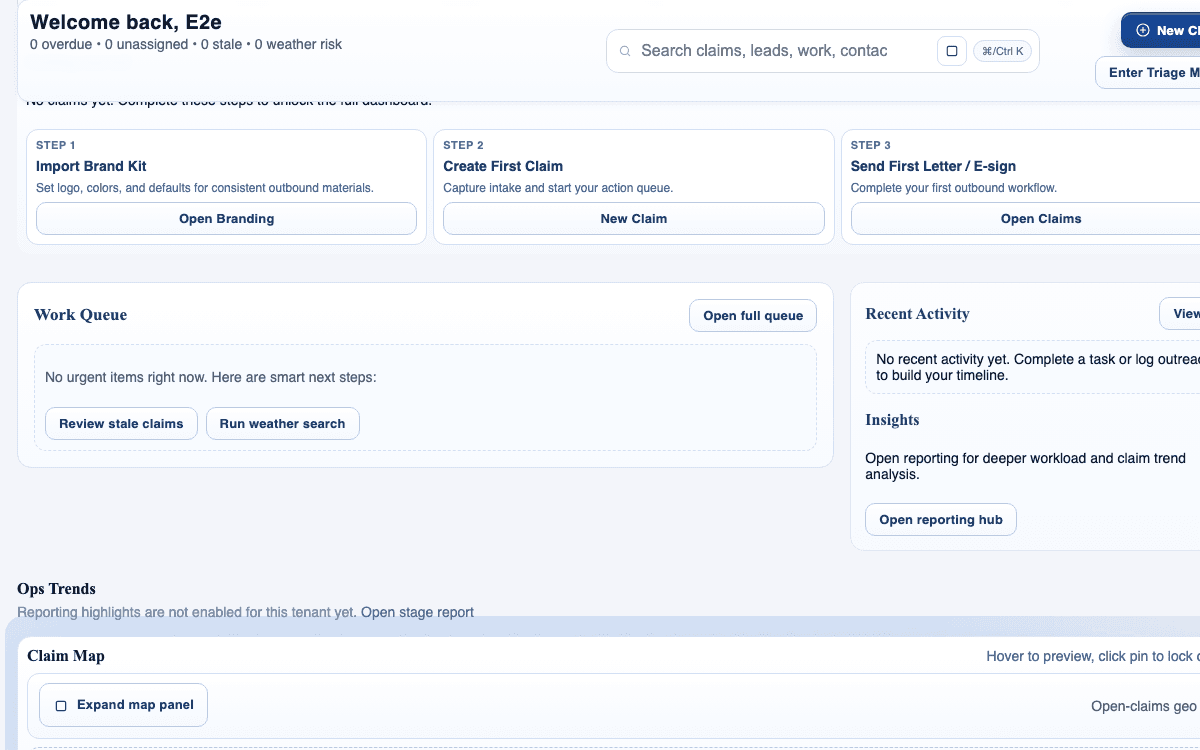Image resolution: width=1200 pixels, height=750 pixels.
Task: Expand the map panel
Action: [123, 704]
